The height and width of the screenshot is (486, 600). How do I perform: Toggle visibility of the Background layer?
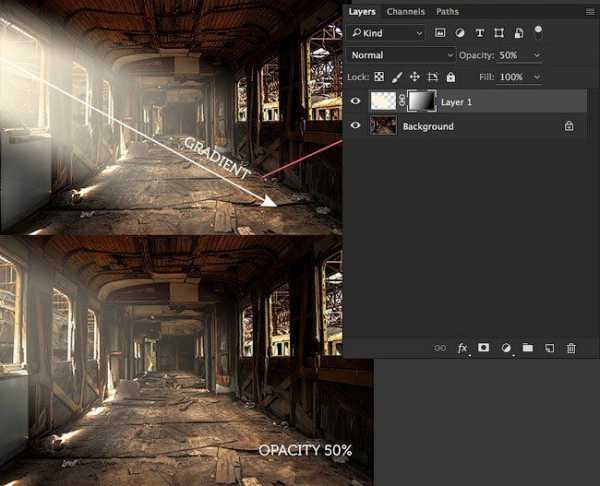(x=355, y=126)
